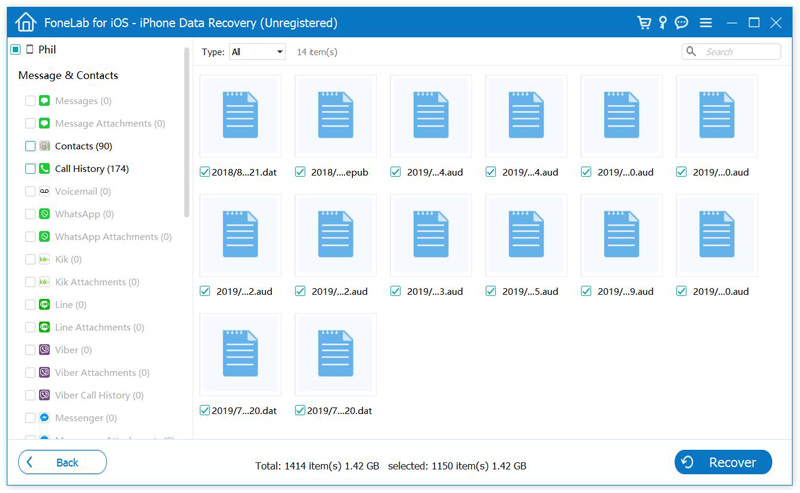This screenshot has height=493, width=800.
Task: Click the 2019/...5.aud file name
Action: tap(530, 291)
